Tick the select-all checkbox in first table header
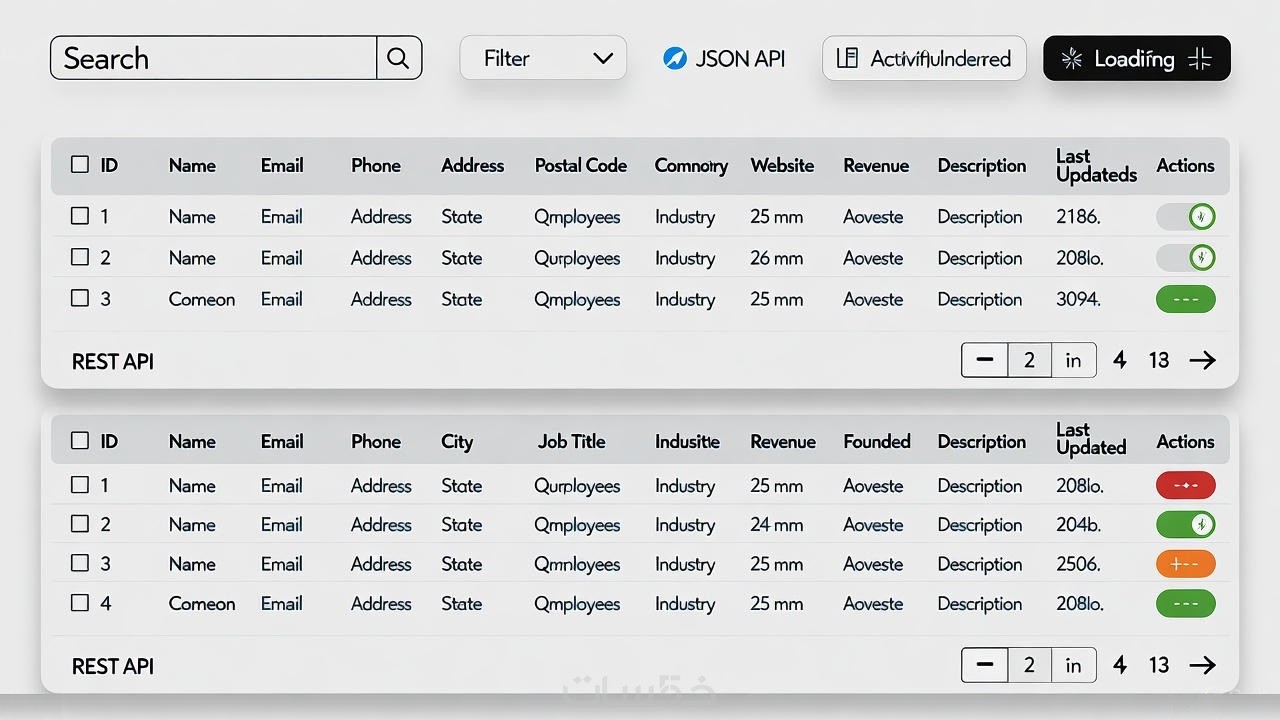Screen dimensions: 1280x720 coord(80,165)
